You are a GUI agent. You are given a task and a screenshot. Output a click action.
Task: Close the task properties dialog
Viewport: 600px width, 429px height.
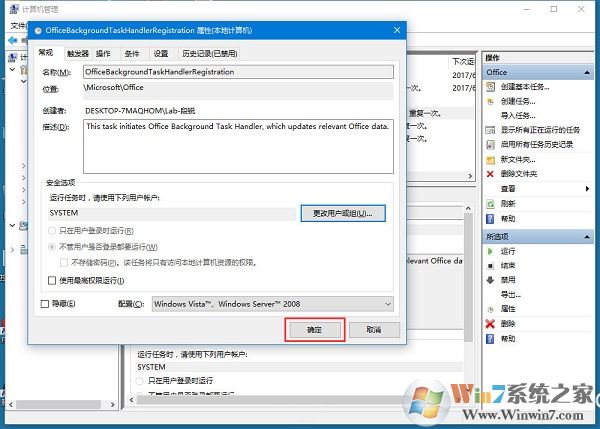(397, 30)
